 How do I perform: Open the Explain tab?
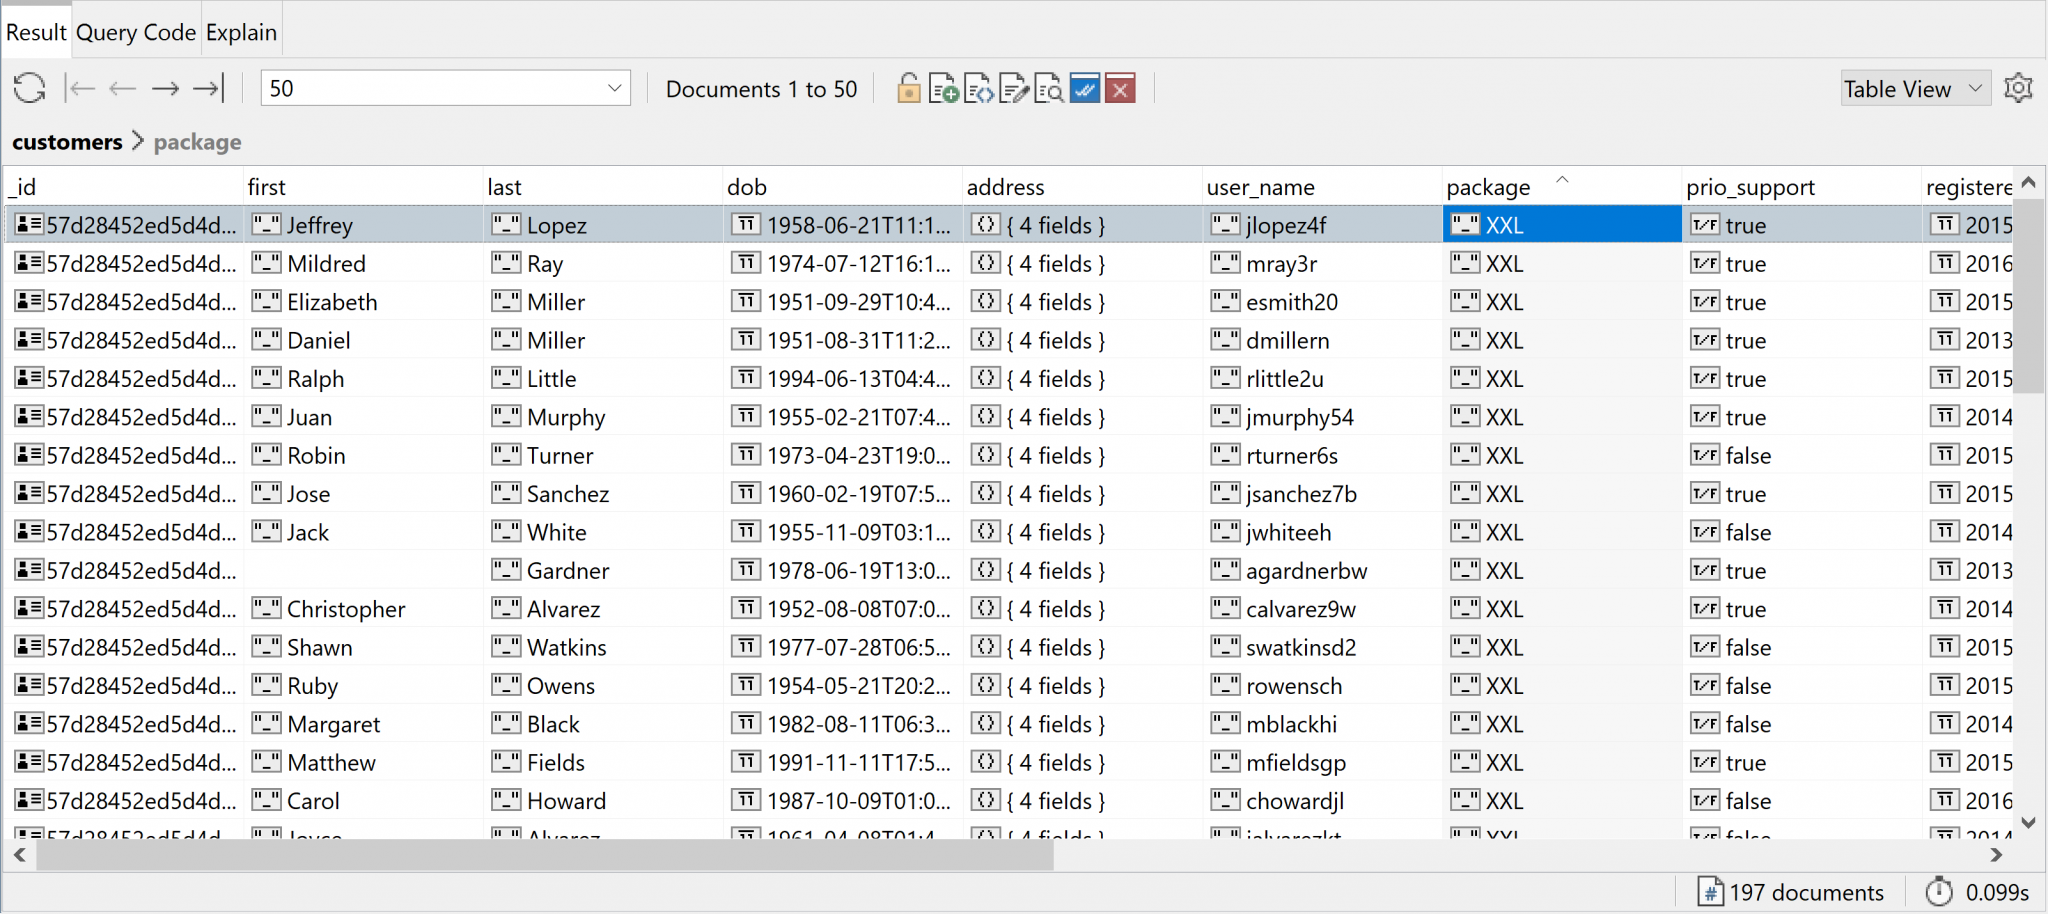tap(241, 32)
